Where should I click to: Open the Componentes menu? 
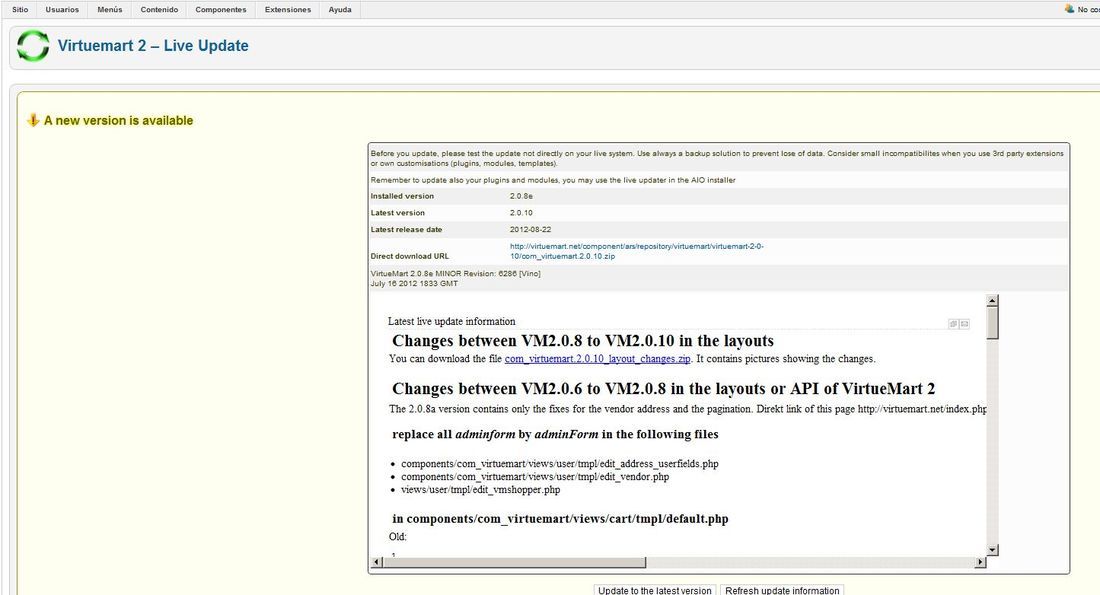pos(221,10)
